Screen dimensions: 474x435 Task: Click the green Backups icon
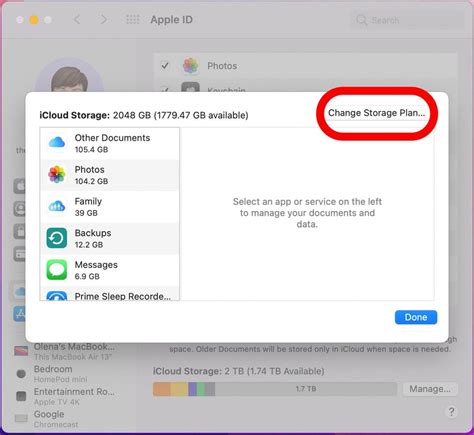tap(57, 238)
